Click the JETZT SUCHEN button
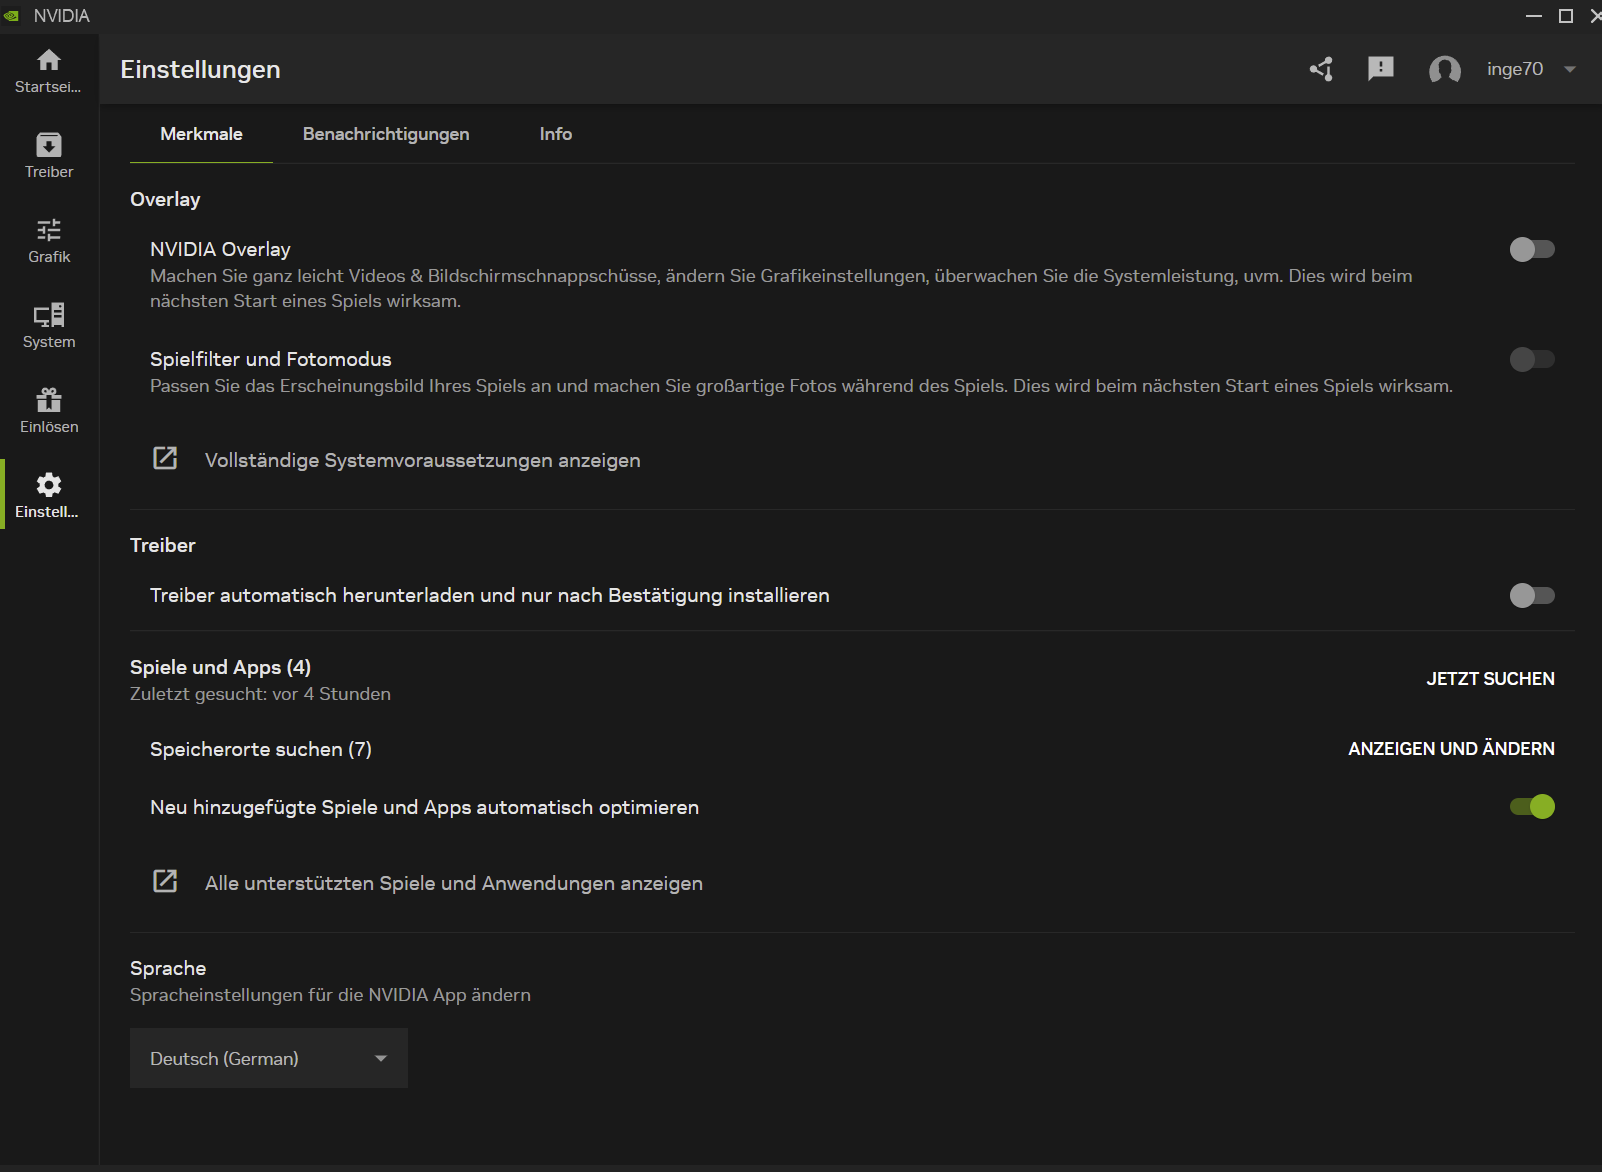Screen dimensions: 1602x1172 (1490, 679)
